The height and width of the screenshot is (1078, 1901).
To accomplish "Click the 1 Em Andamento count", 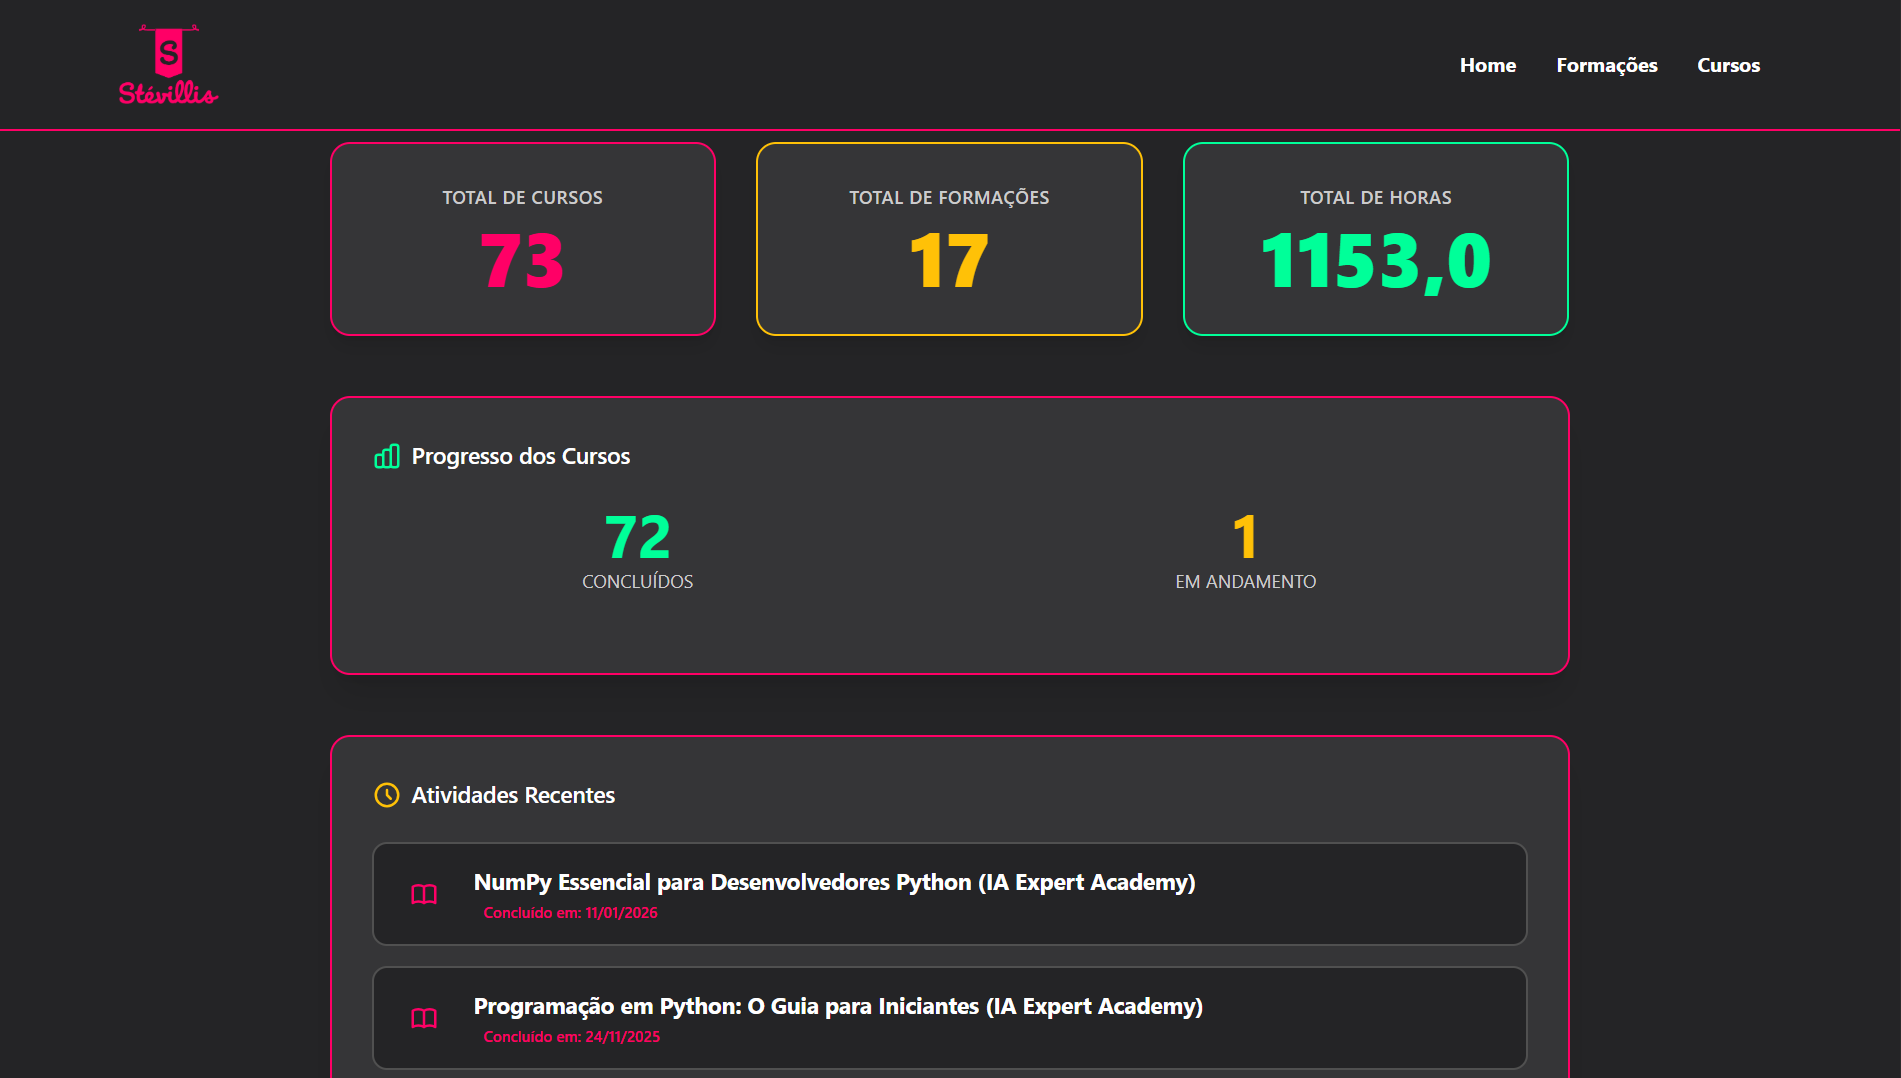I will 1245,538.
